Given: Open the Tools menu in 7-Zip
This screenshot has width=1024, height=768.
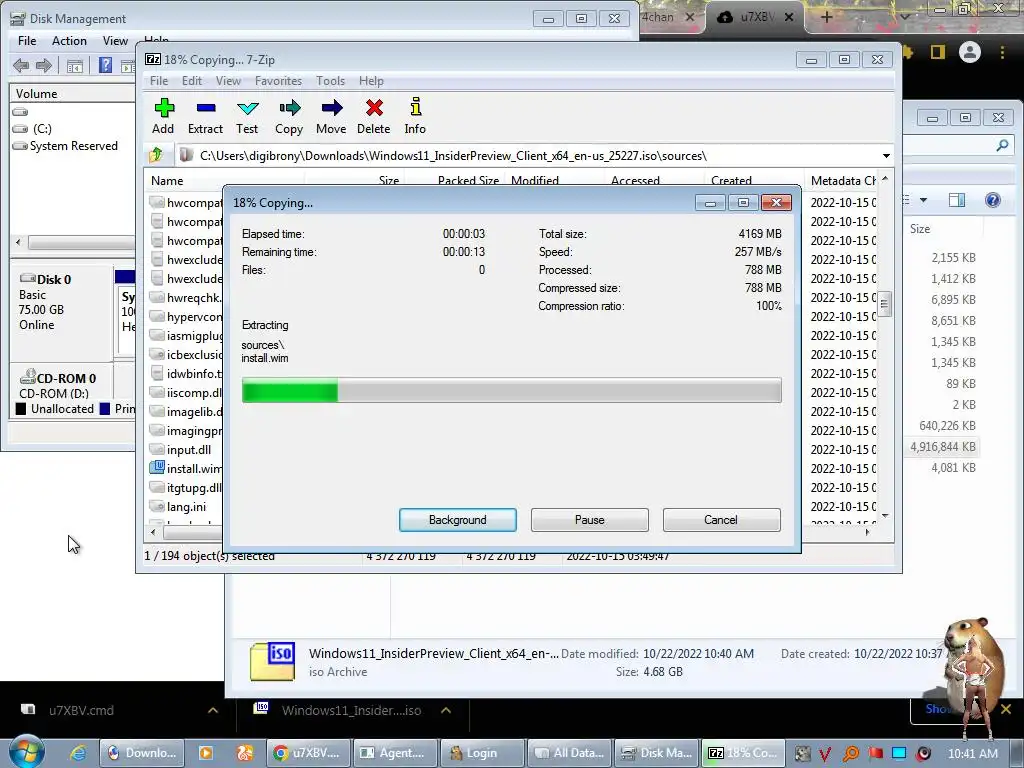Looking at the screenshot, I should [330, 81].
